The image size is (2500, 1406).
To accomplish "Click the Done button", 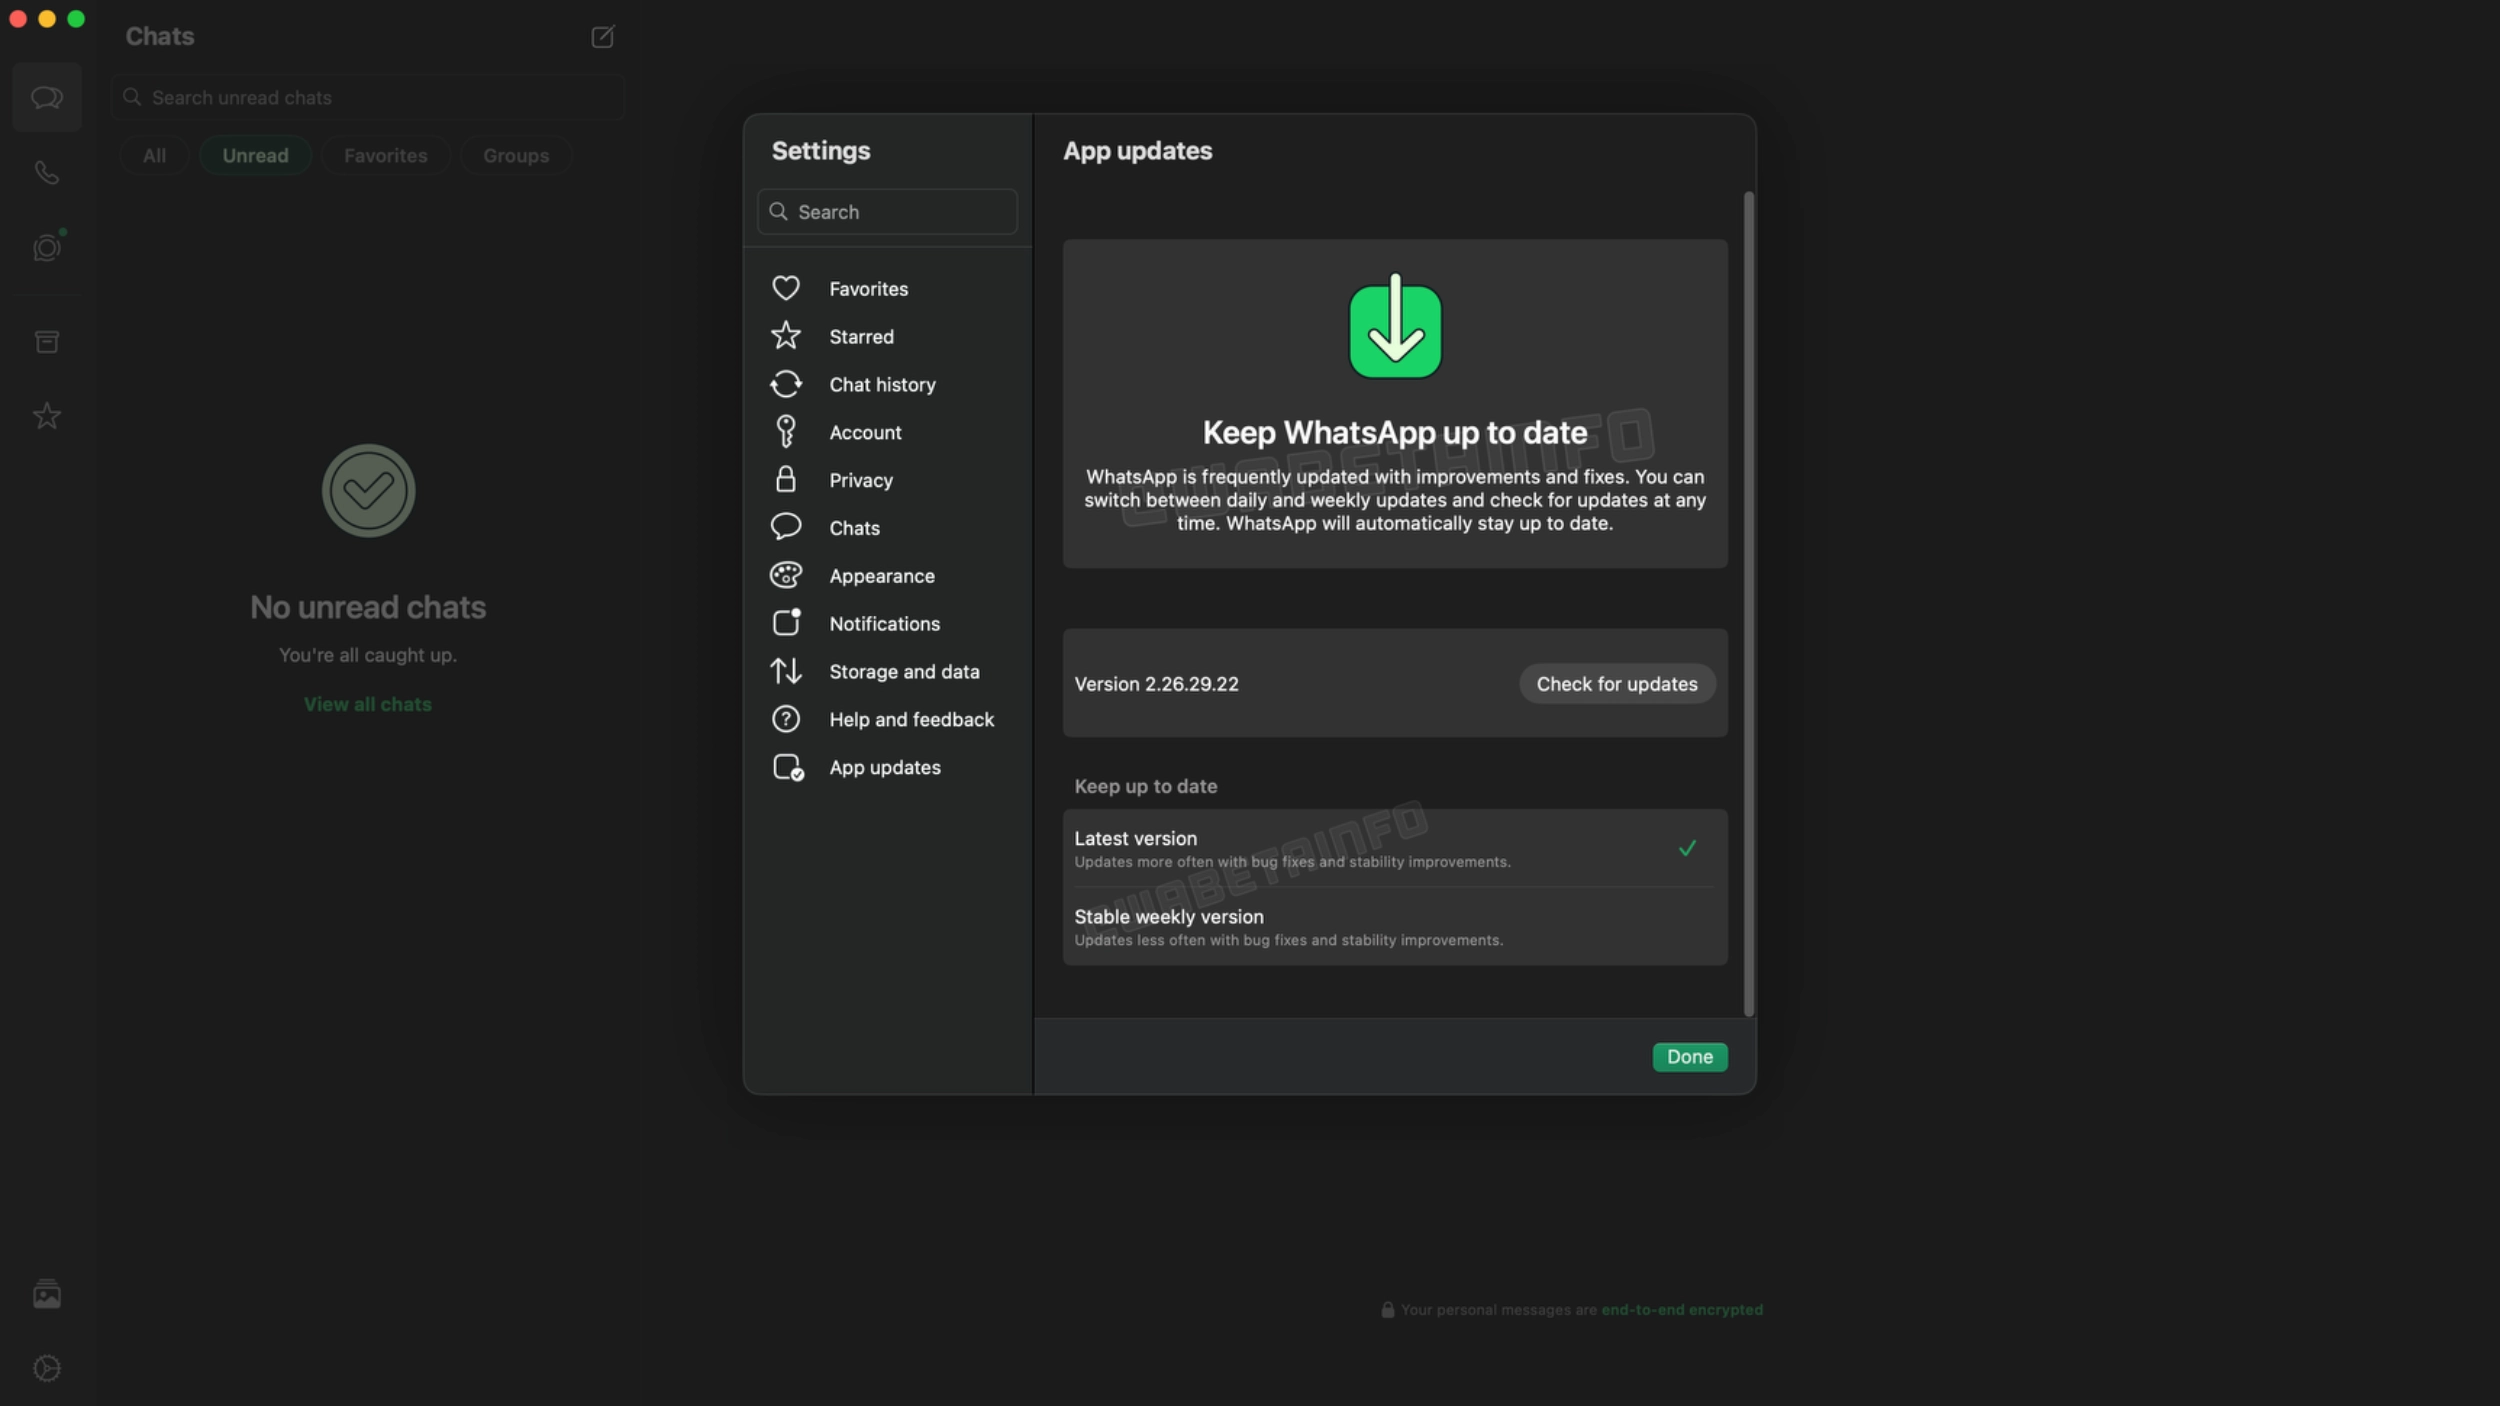I will [1690, 1056].
